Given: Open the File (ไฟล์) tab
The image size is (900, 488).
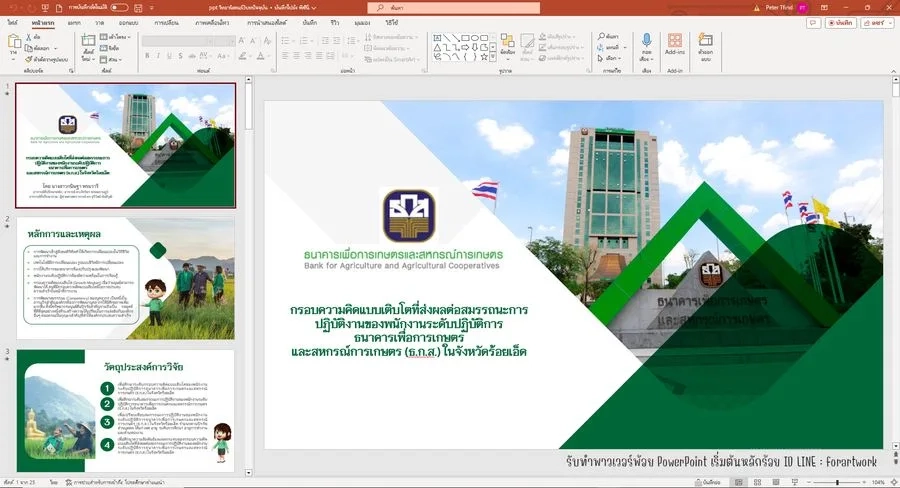Looking at the screenshot, I should [13, 23].
